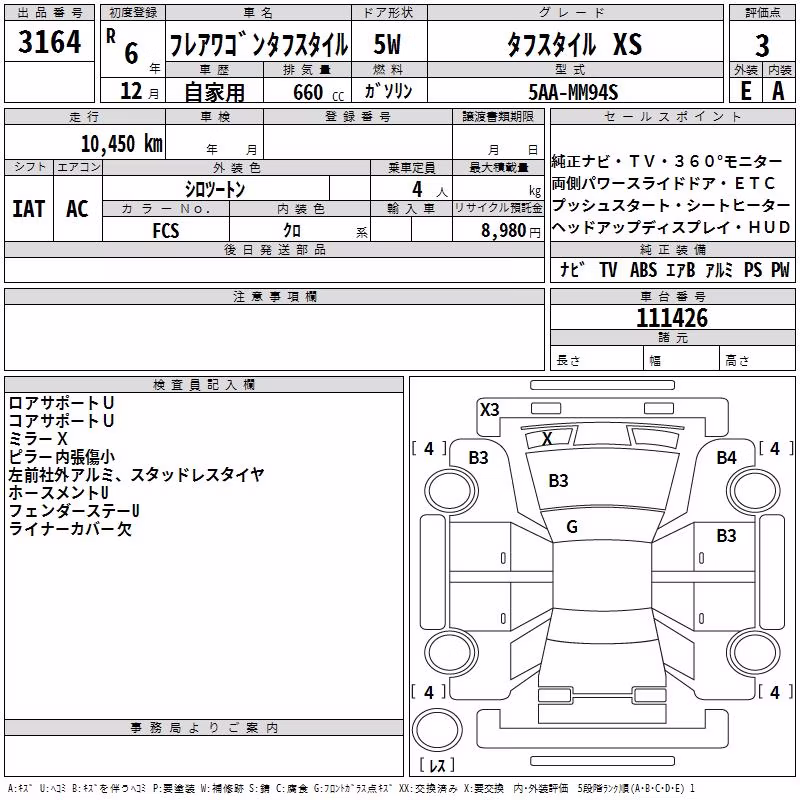800x800 pixels.
Task: Click the X3 damage mark on front bumper
Action: pyautogui.click(x=489, y=410)
